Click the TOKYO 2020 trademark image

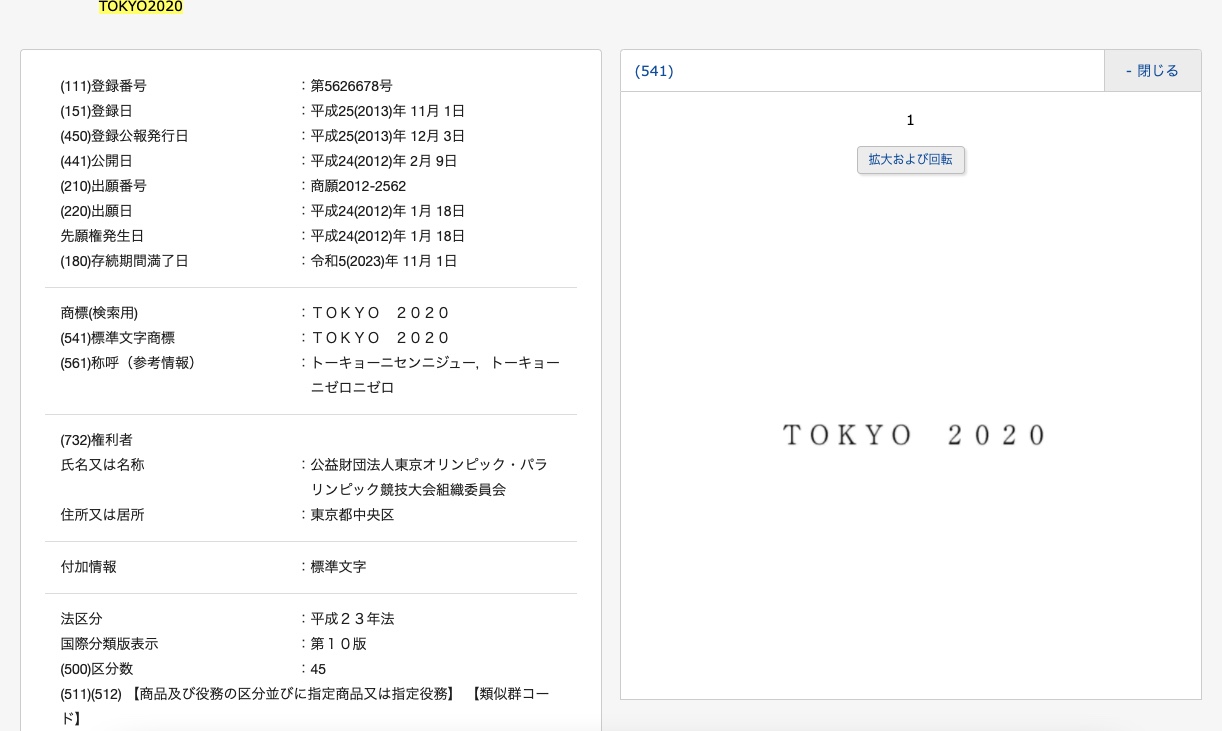pyautogui.click(x=913, y=435)
